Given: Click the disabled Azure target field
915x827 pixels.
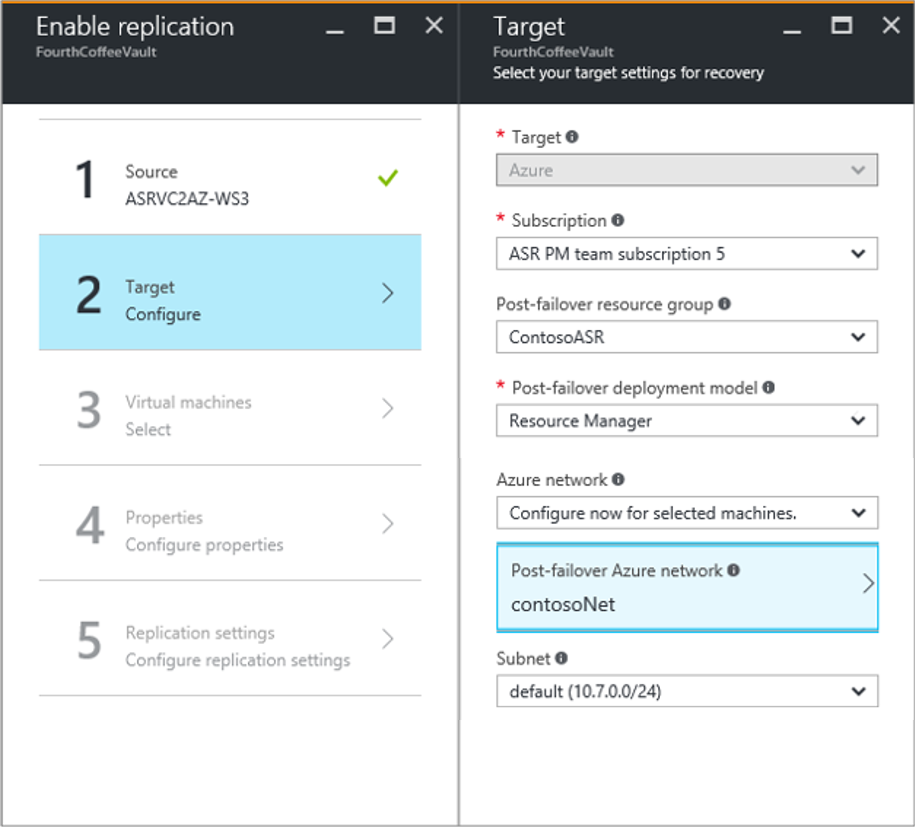Looking at the screenshot, I should coord(686,170).
